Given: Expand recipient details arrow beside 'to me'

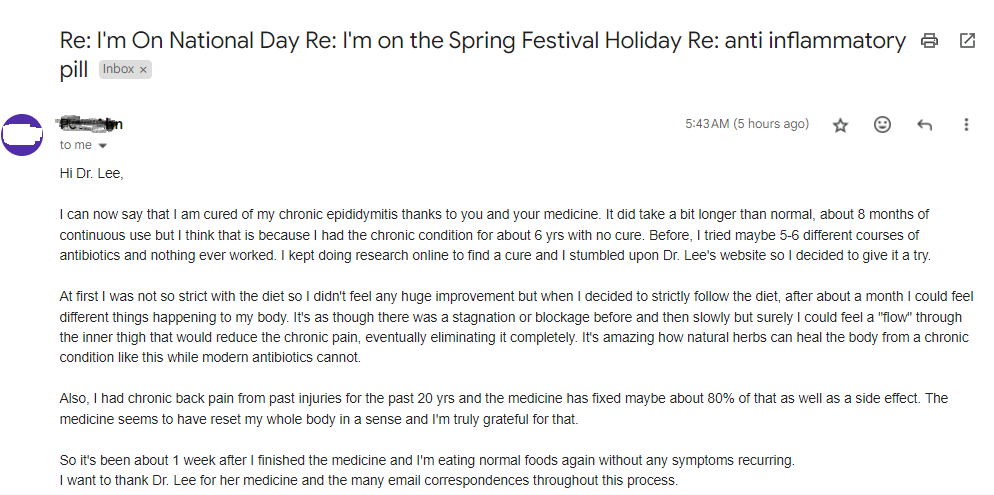Looking at the screenshot, I should [103, 146].
